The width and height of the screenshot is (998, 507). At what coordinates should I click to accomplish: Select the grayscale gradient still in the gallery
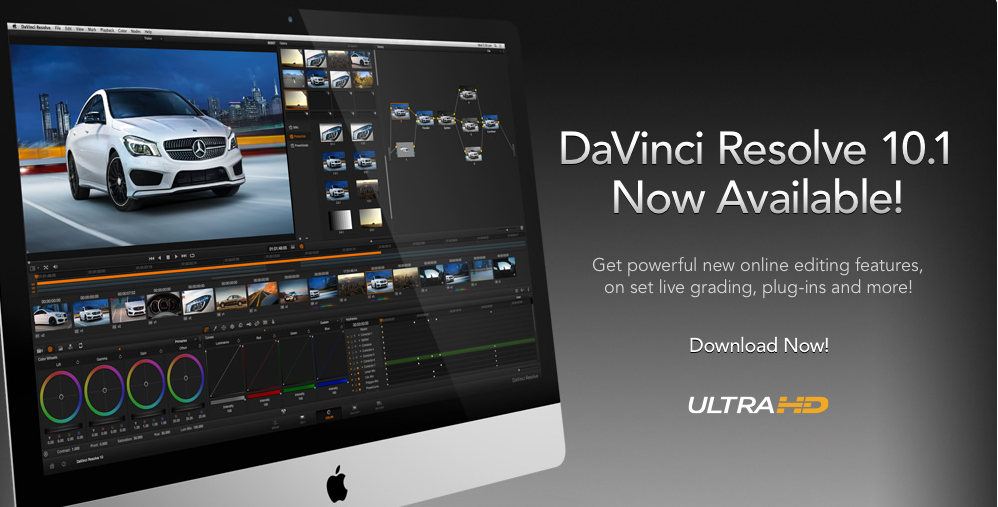[341, 219]
